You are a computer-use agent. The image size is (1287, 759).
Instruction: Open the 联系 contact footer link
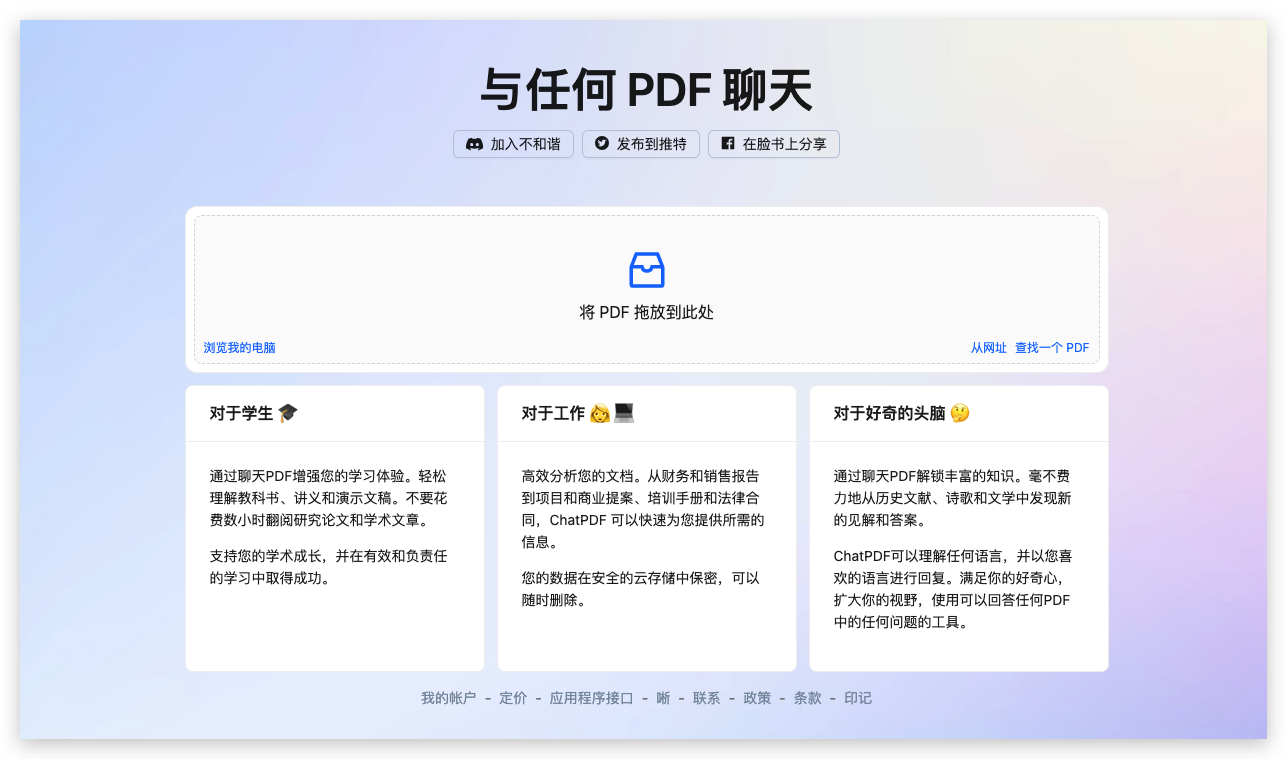coord(706,698)
